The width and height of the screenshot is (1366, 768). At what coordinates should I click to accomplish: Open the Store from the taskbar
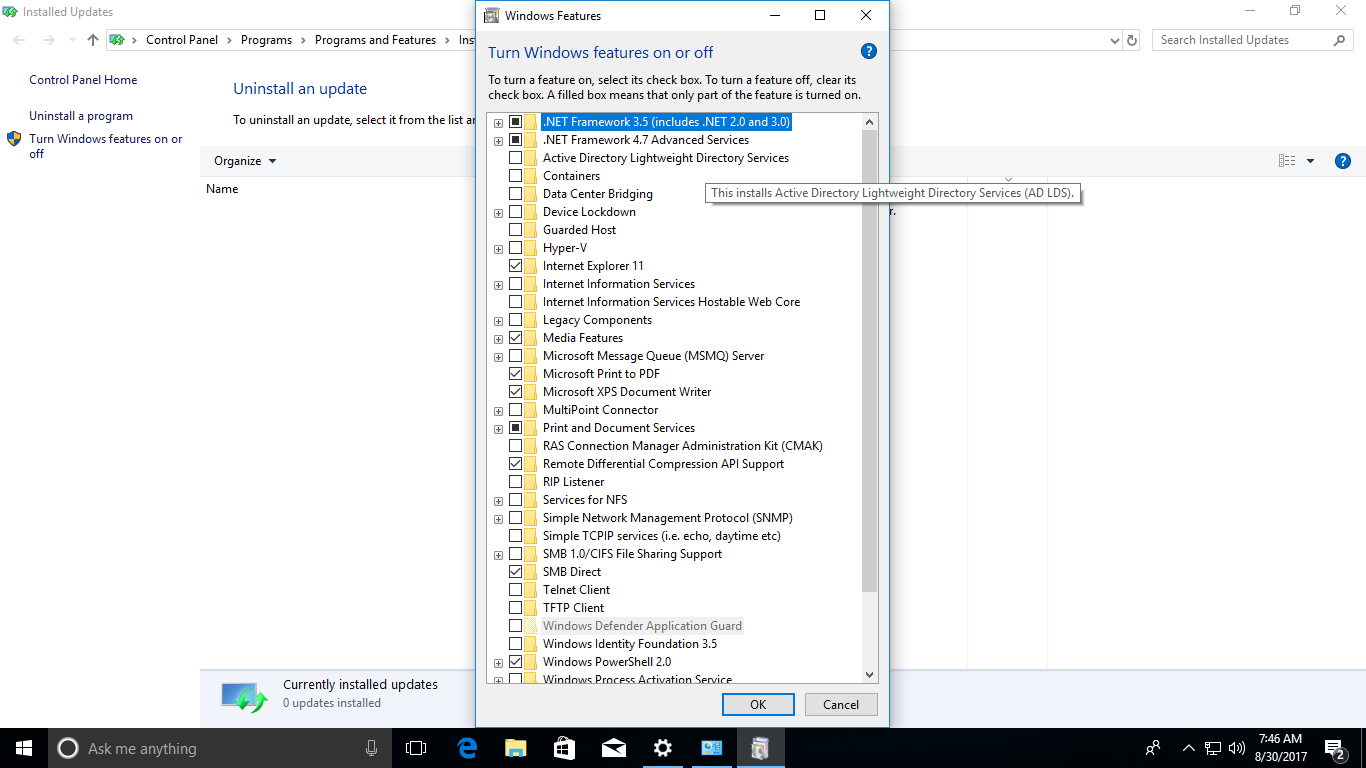(x=565, y=748)
